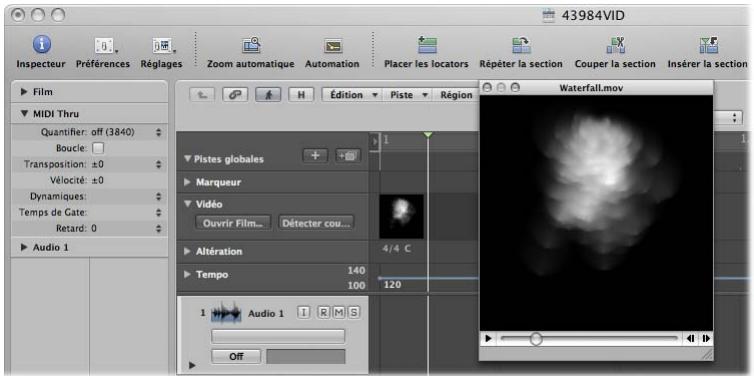
Task: Expand the Altération global track
Action: tap(188, 251)
